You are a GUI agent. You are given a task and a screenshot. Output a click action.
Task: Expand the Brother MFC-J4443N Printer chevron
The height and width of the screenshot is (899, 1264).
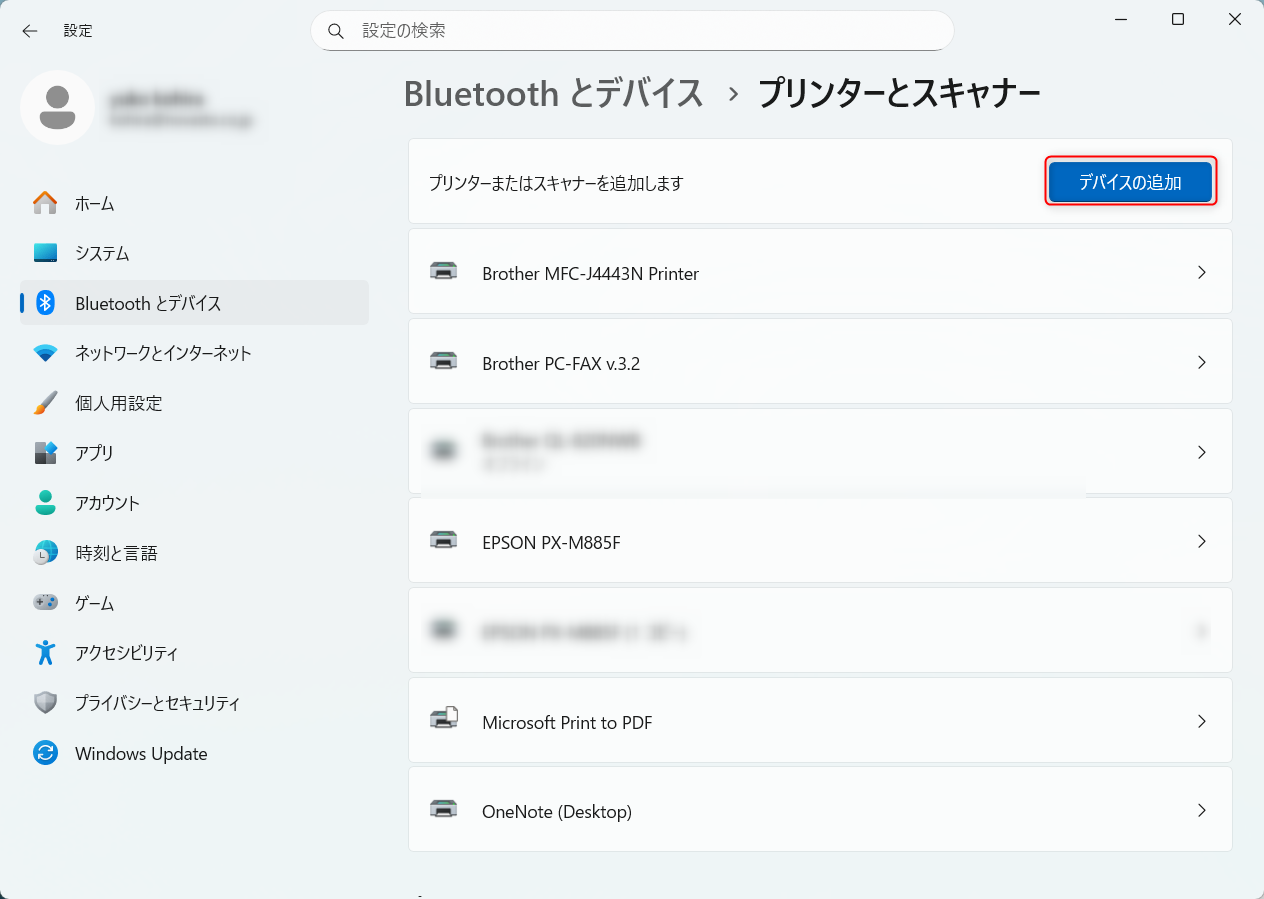point(1202,272)
